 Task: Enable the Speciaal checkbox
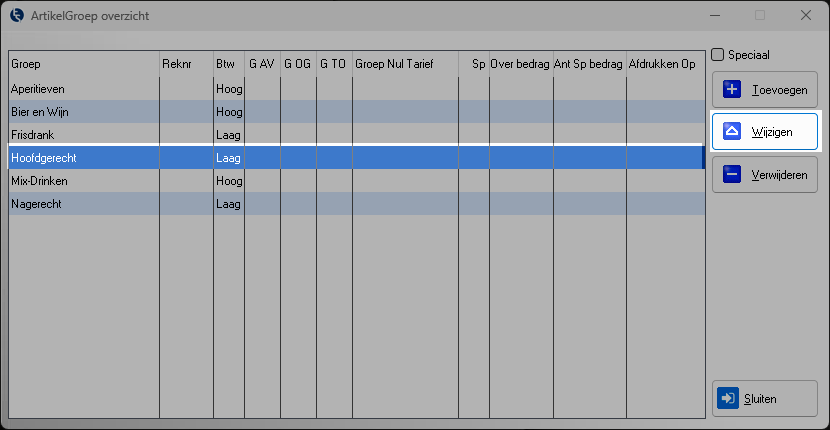pos(717,55)
